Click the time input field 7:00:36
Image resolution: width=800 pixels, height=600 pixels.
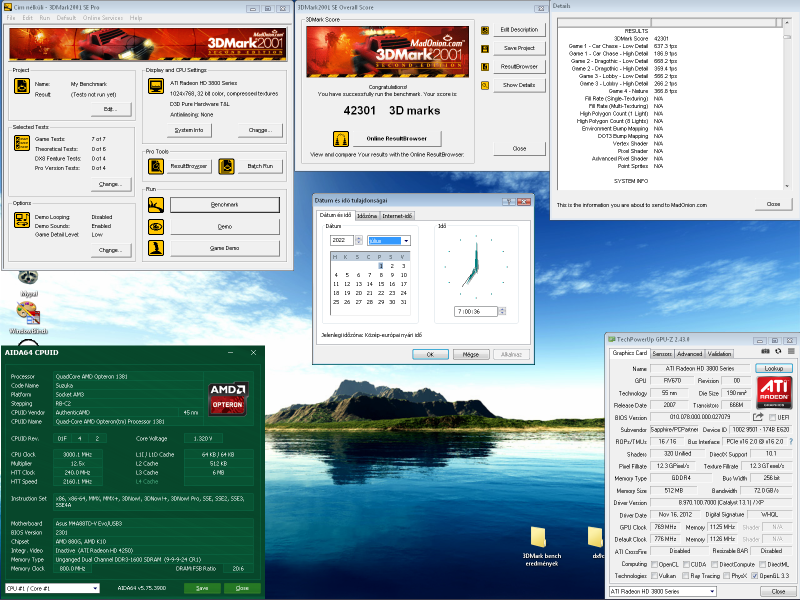click(x=475, y=311)
